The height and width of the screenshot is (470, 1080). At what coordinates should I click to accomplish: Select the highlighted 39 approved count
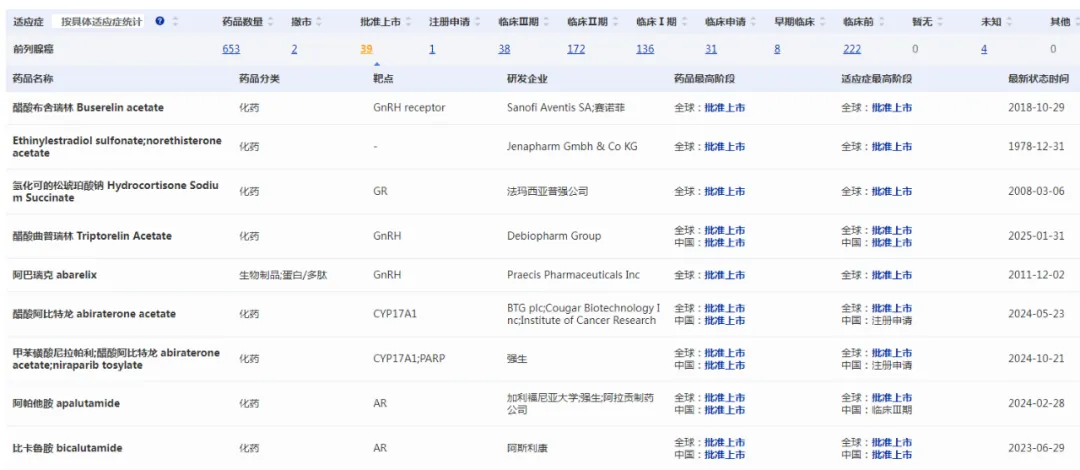[366, 49]
